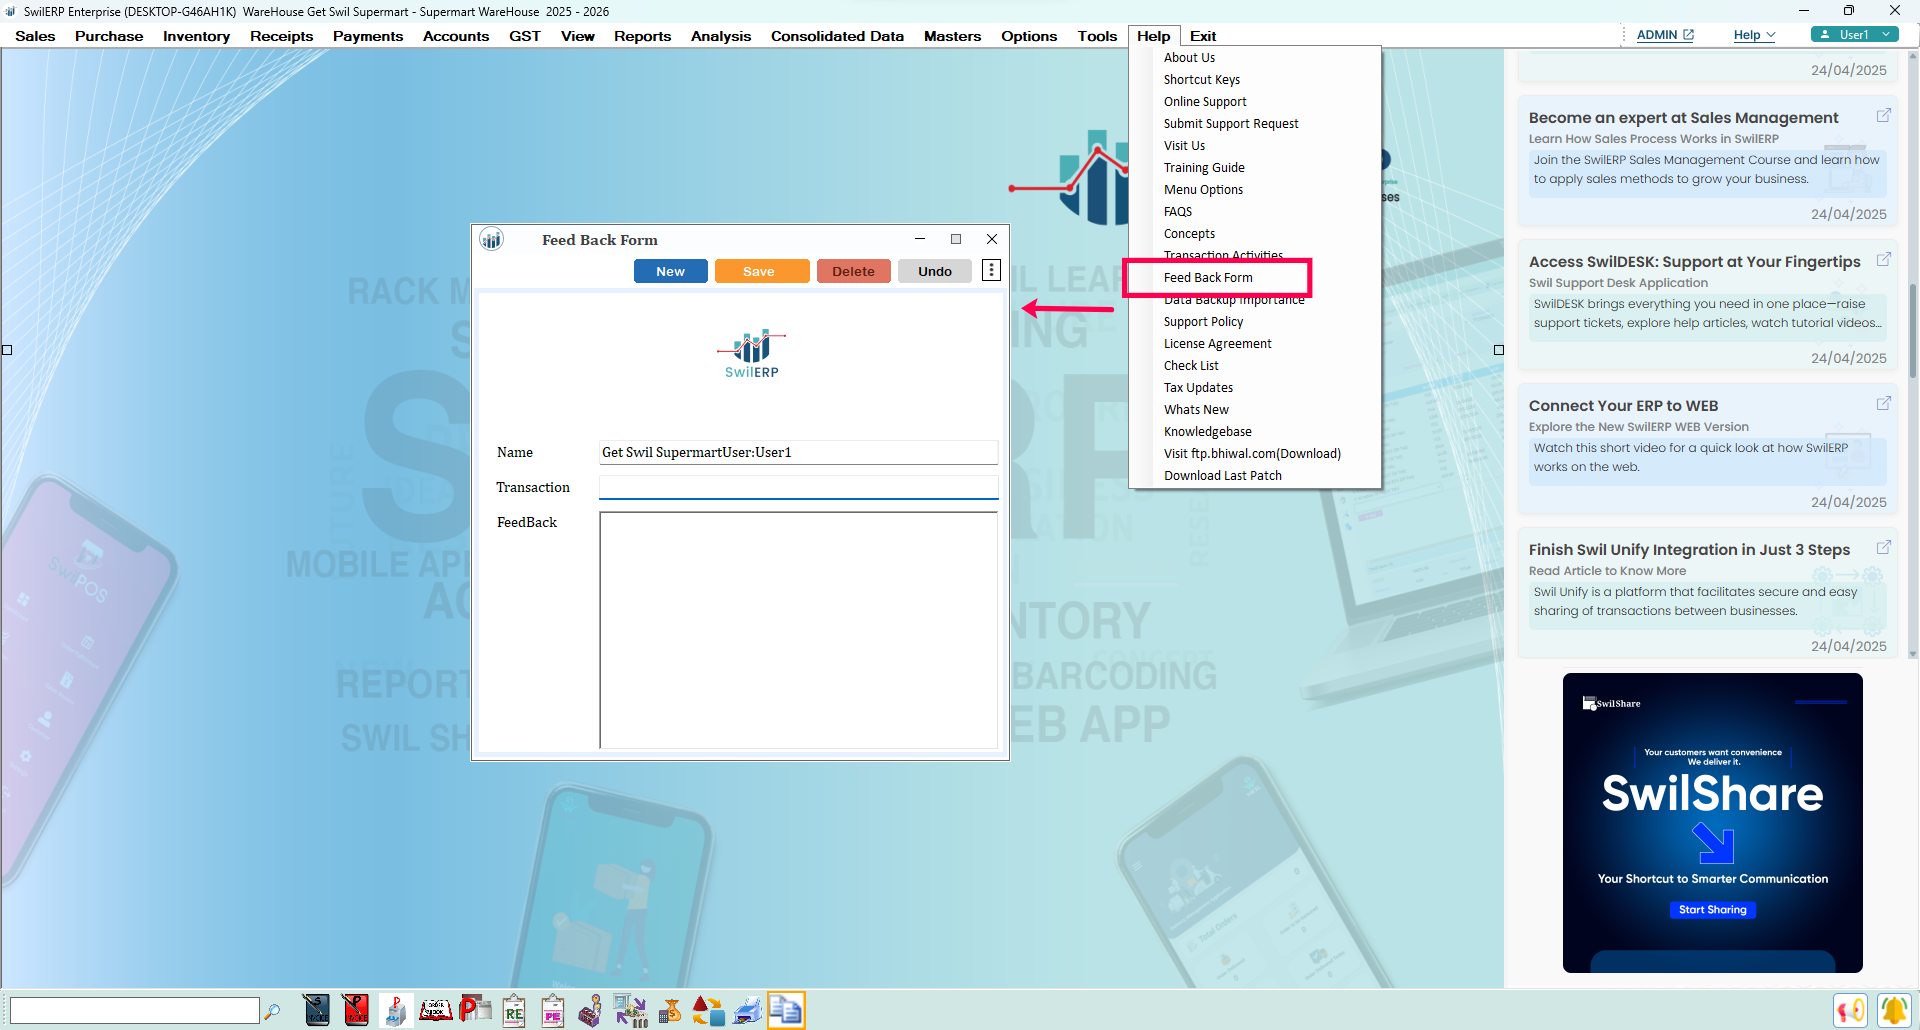Click the notification bell icon at bottom right
The height and width of the screenshot is (1030, 1920).
pyautogui.click(x=1894, y=1010)
